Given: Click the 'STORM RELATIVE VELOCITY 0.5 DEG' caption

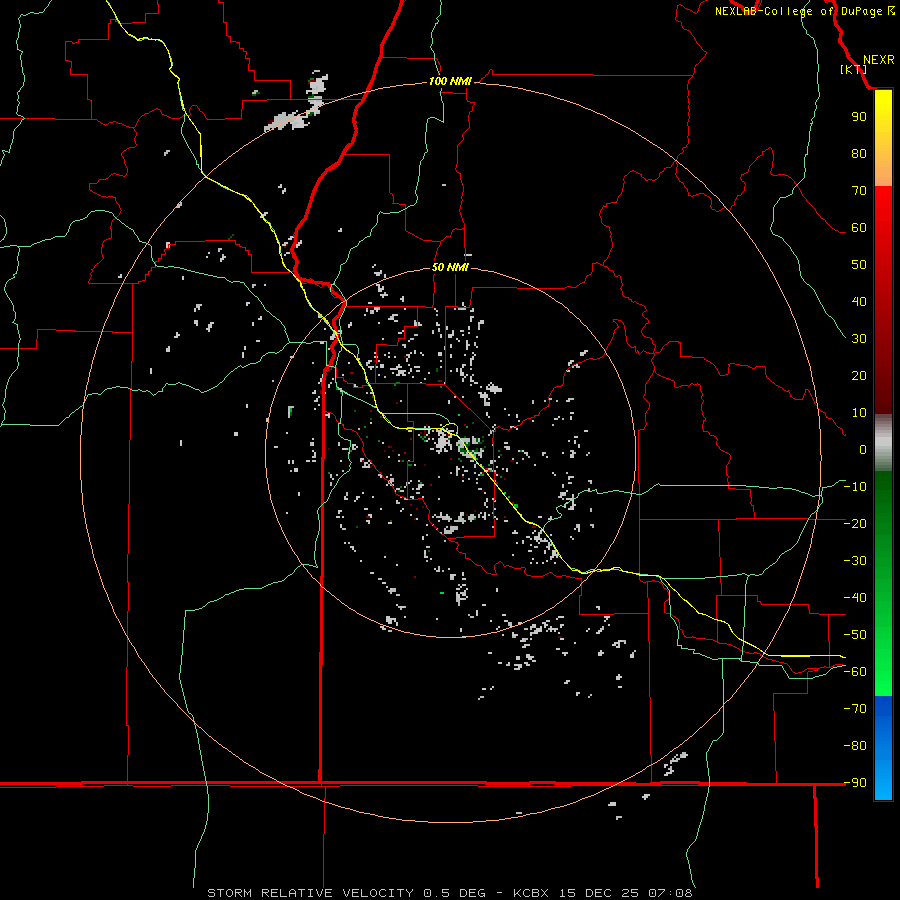Looking at the screenshot, I should 346,893.
